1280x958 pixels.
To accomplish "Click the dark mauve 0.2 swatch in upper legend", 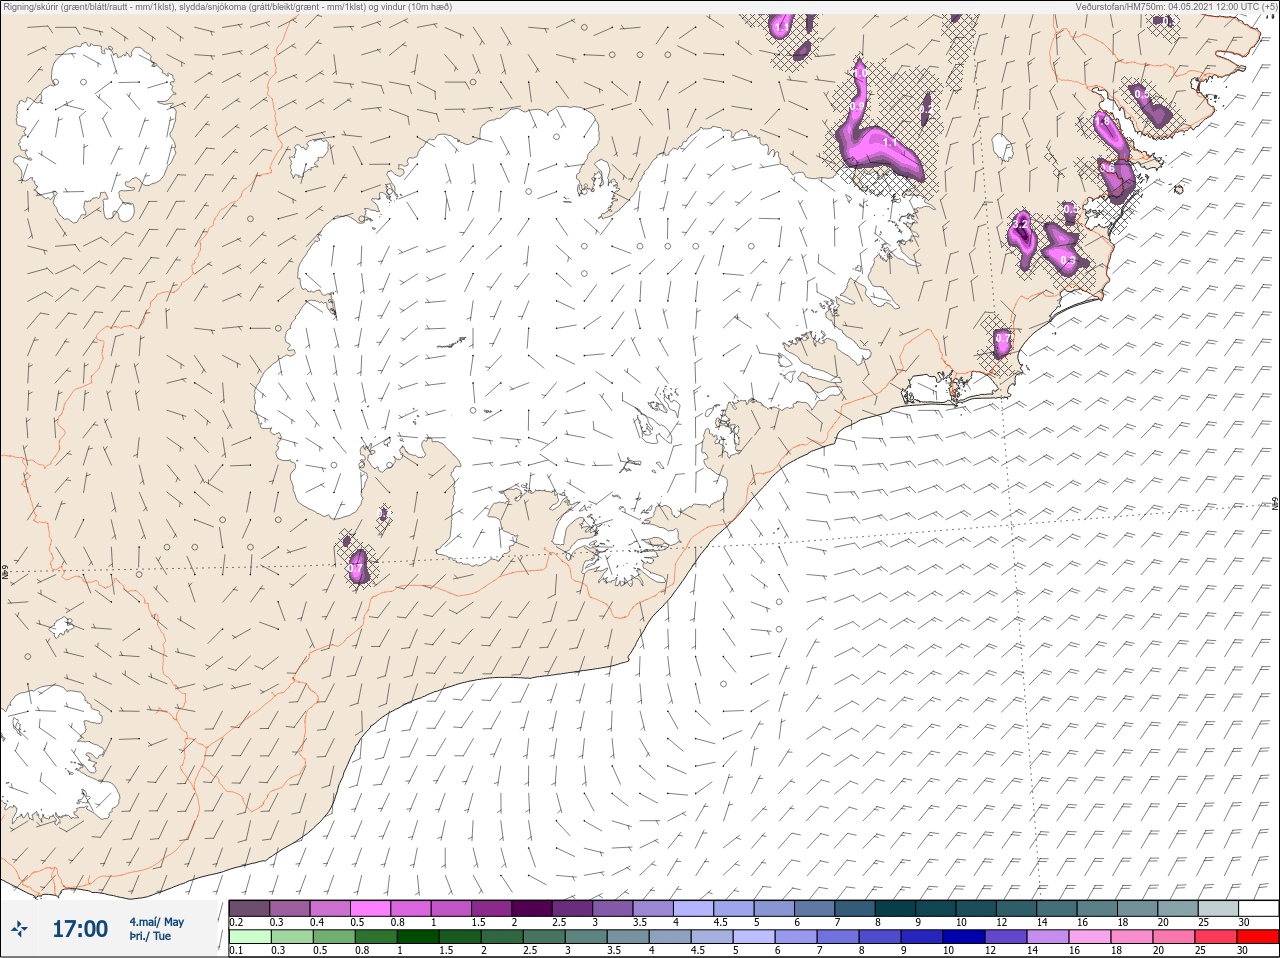I will 249,908.
